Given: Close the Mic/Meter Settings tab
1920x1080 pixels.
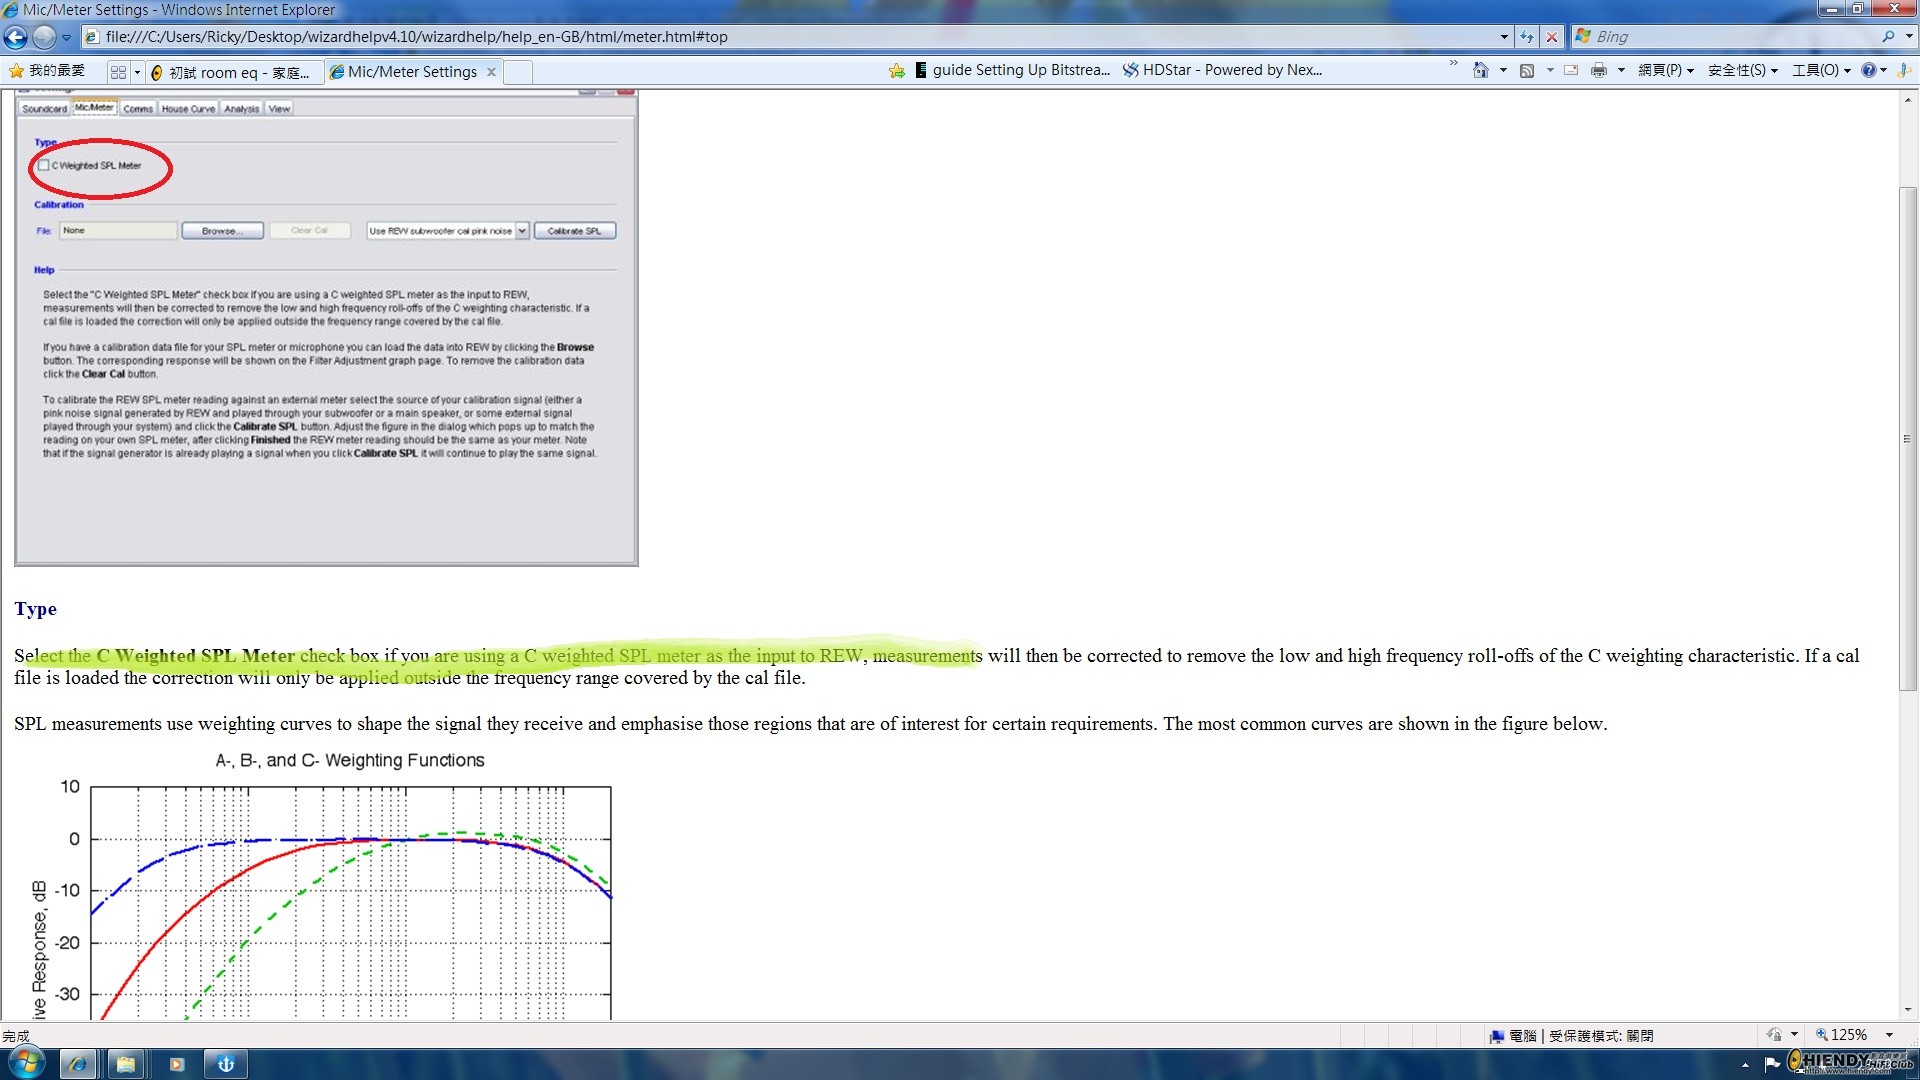Looking at the screenshot, I should pyautogui.click(x=491, y=72).
